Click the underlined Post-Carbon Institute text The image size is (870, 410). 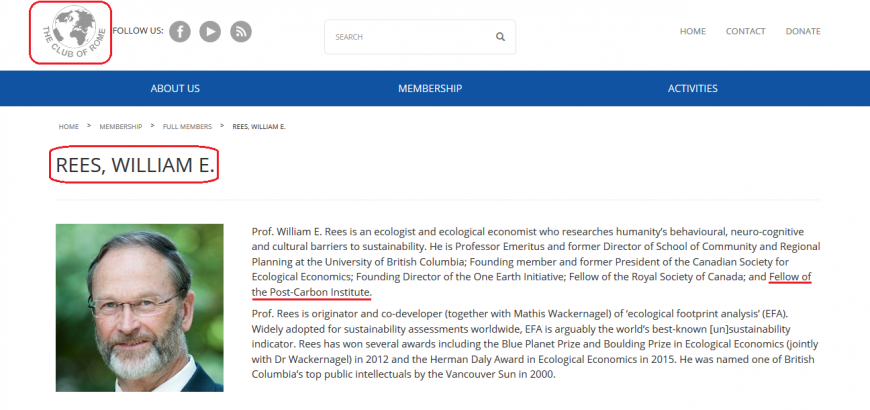click(x=321, y=292)
